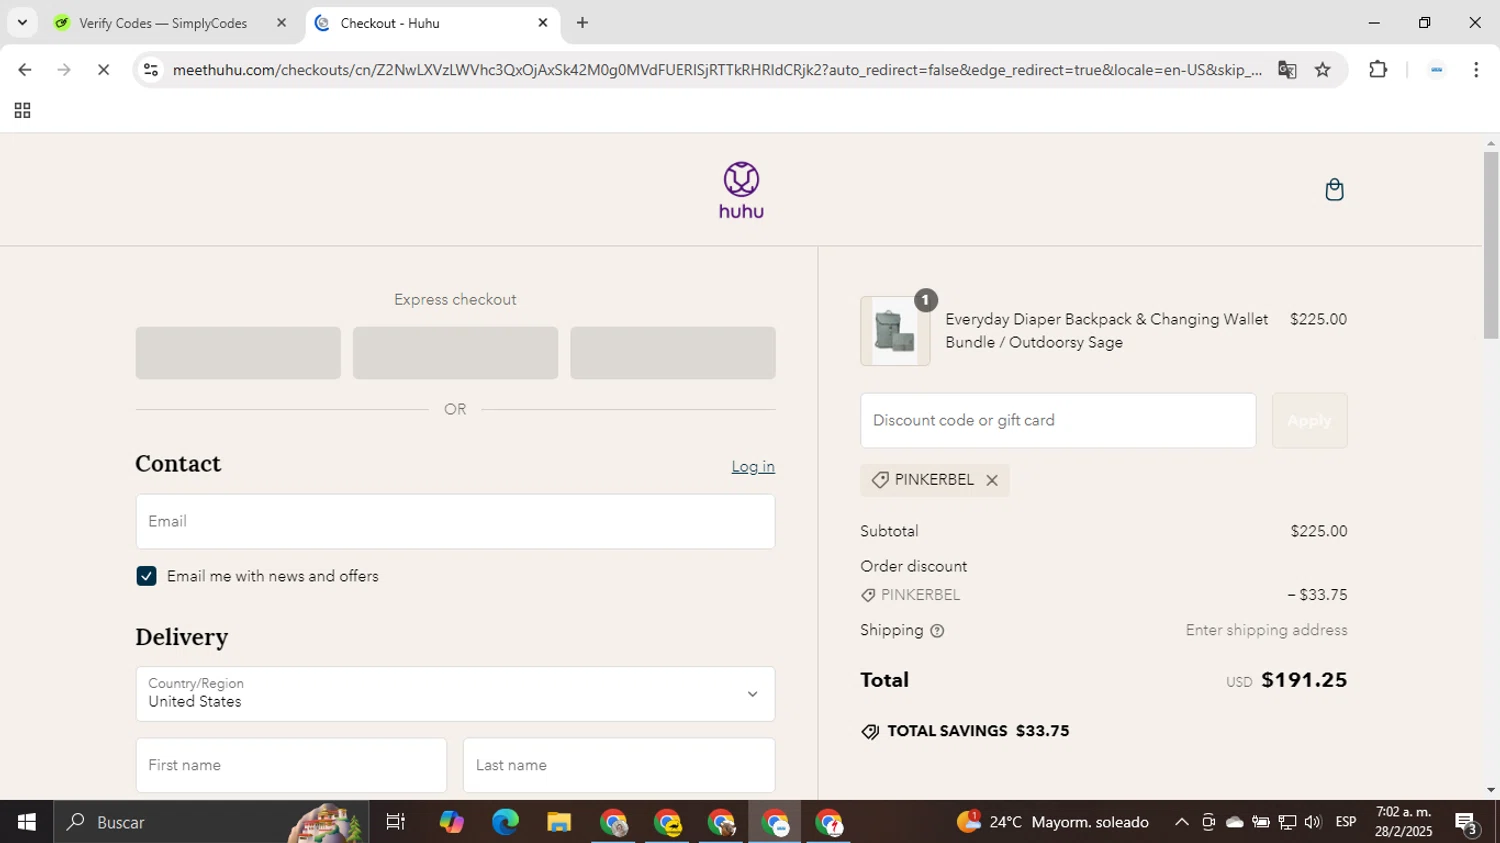Image resolution: width=1500 pixels, height=843 pixels.
Task: Click the third express checkout button
Action: (x=673, y=353)
